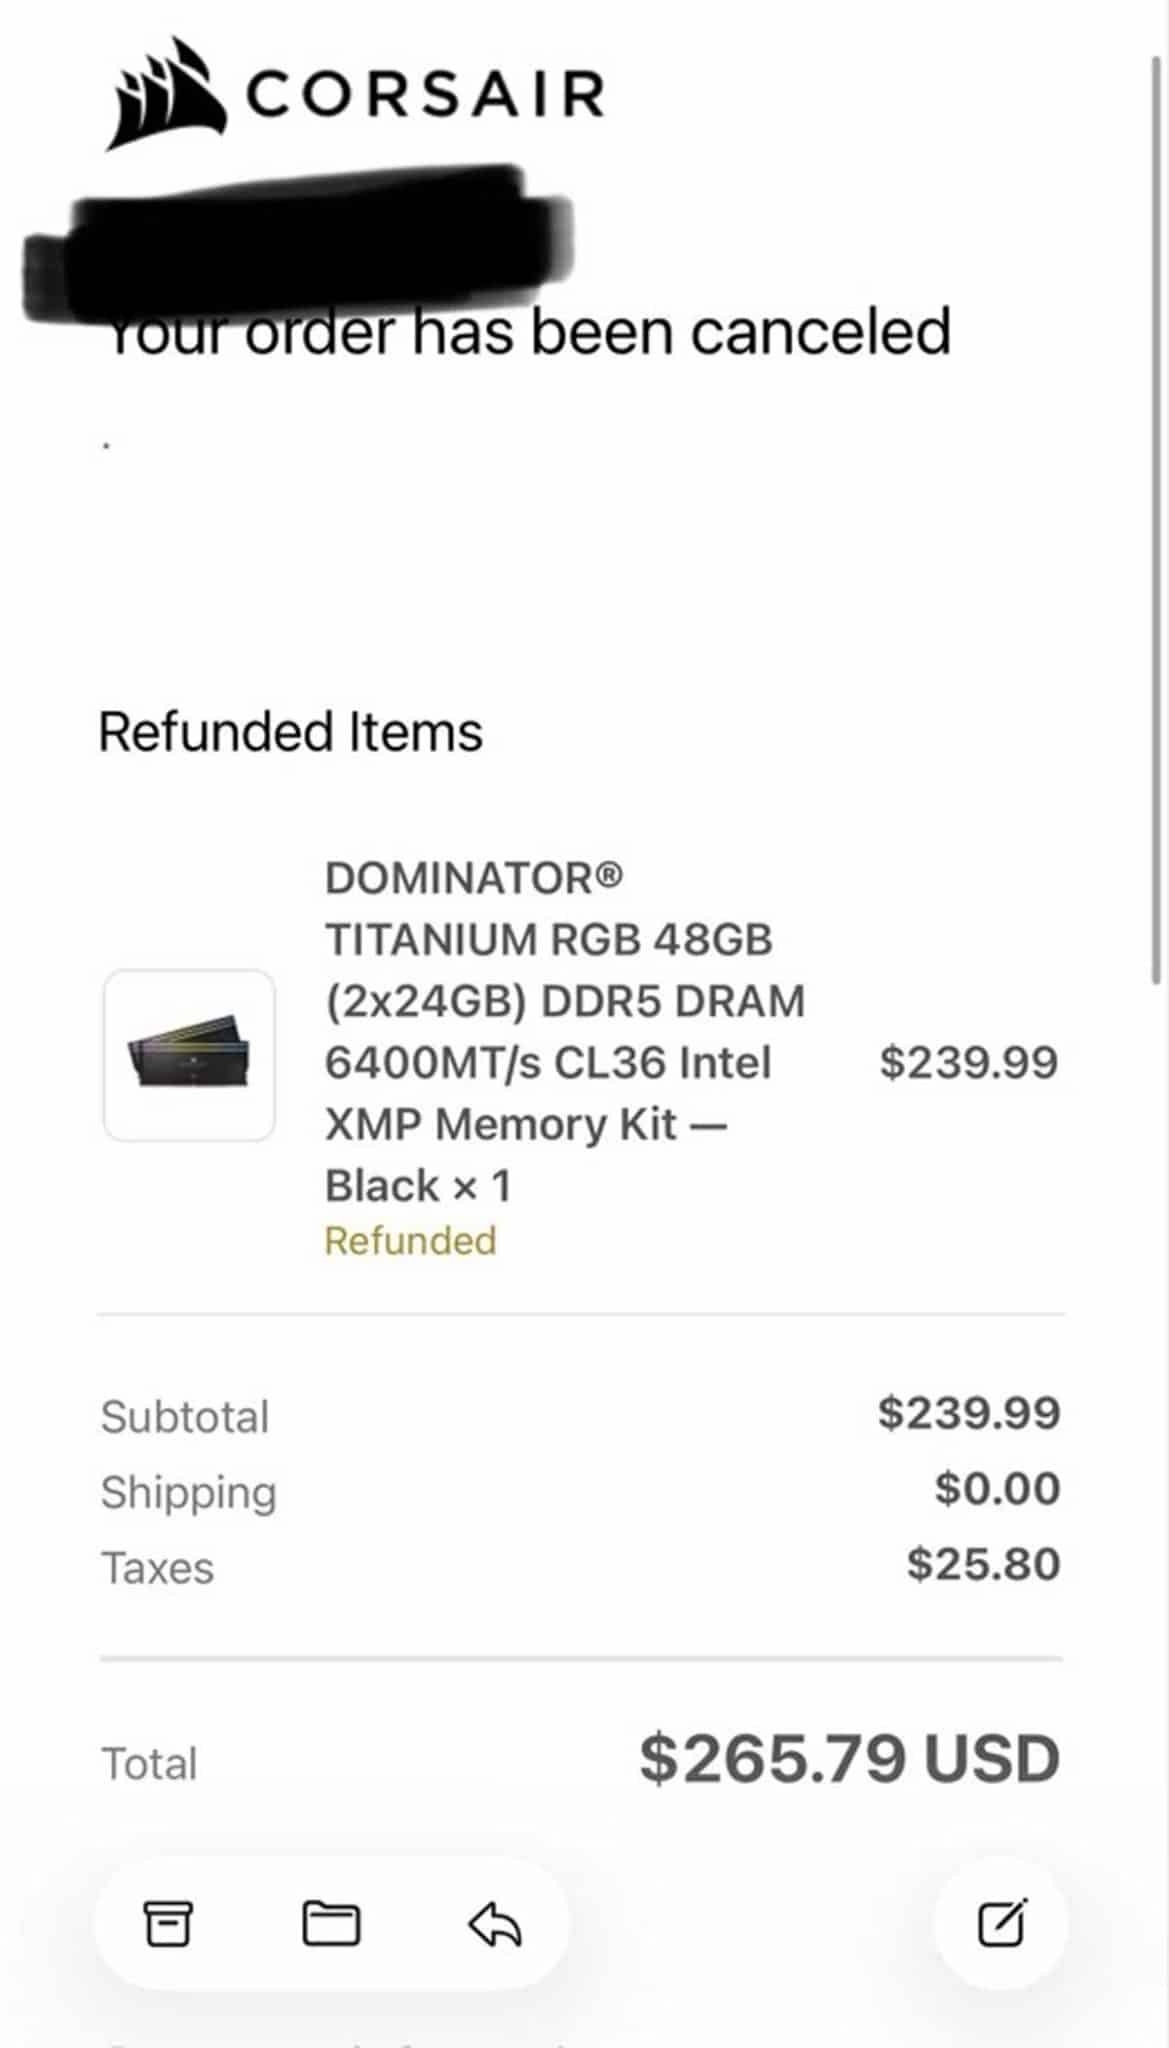Compose a new message with pencil icon
This screenshot has height=2048, width=1169.
click(x=1001, y=1923)
